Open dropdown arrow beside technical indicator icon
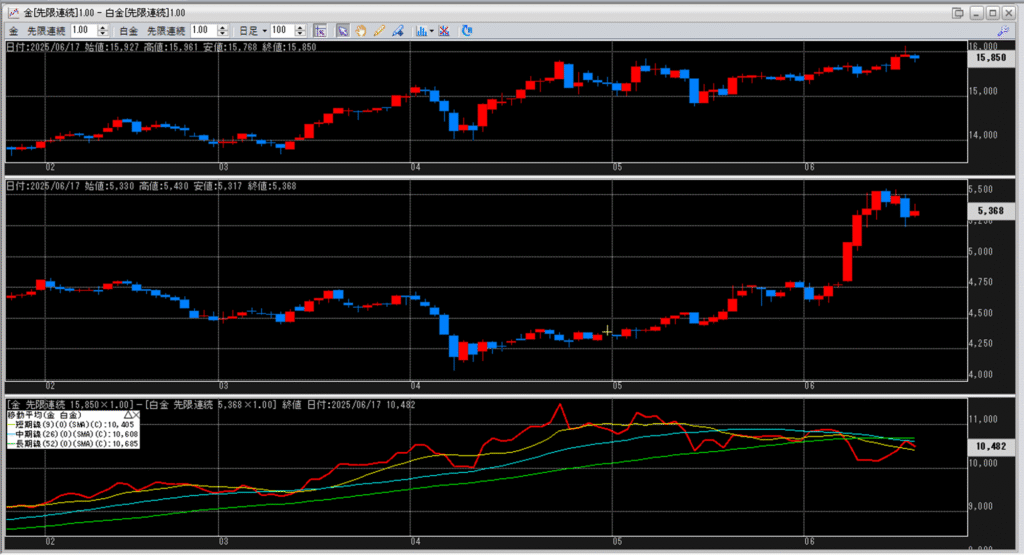 tap(432, 31)
